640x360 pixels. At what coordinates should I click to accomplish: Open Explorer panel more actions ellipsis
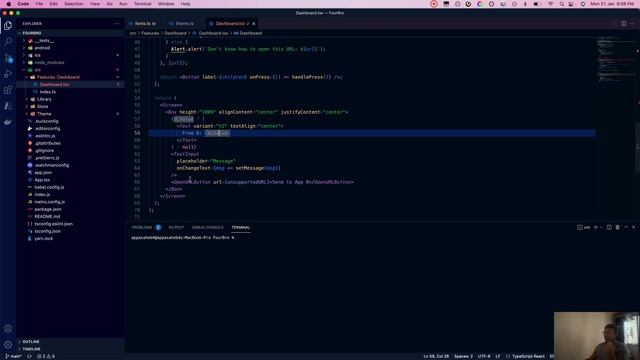coord(117,24)
